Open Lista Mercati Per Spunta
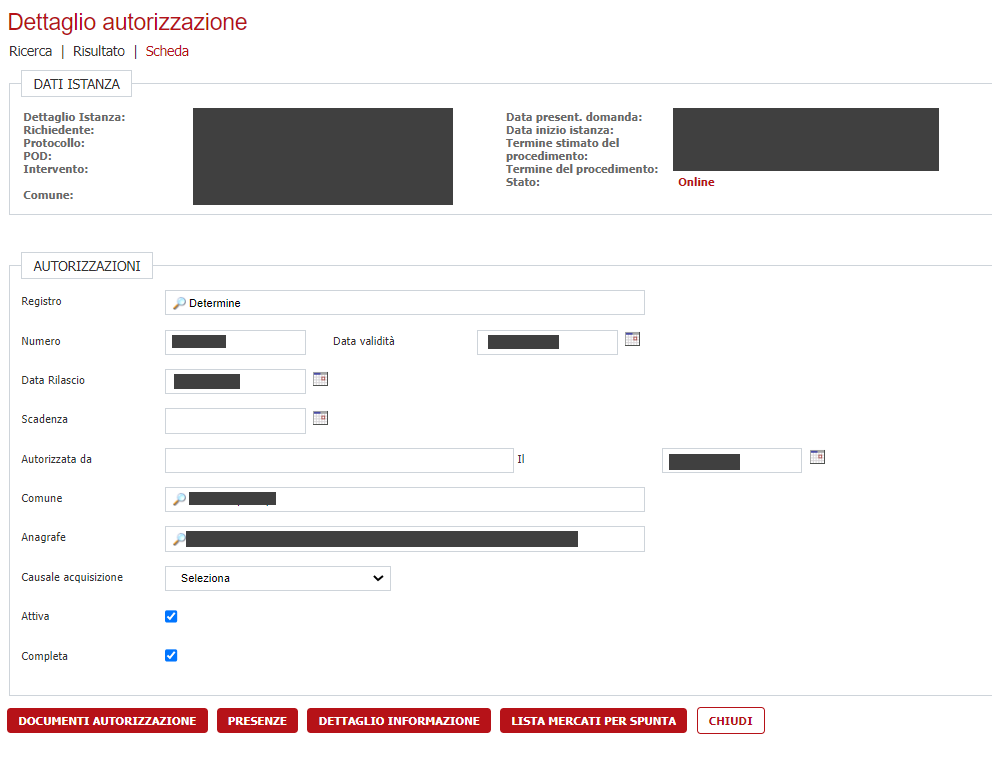Image resolution: width=992 pixels, height=772 pixels. pos(593,721)
